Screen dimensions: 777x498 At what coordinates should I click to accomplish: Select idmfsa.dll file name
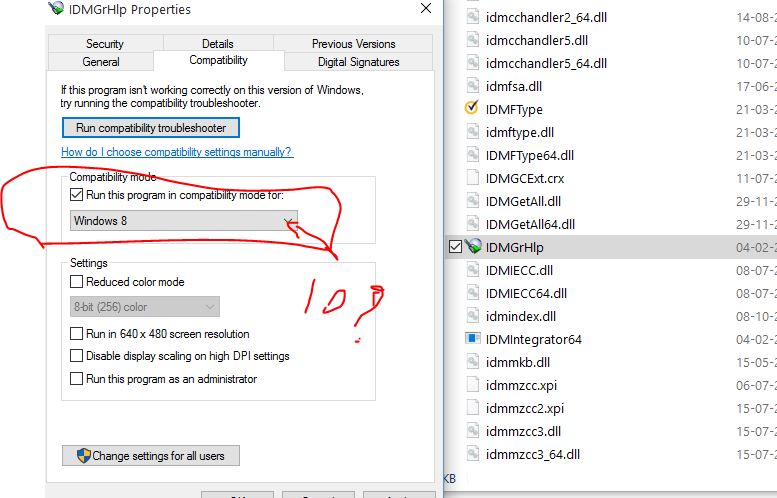(514, 86)
